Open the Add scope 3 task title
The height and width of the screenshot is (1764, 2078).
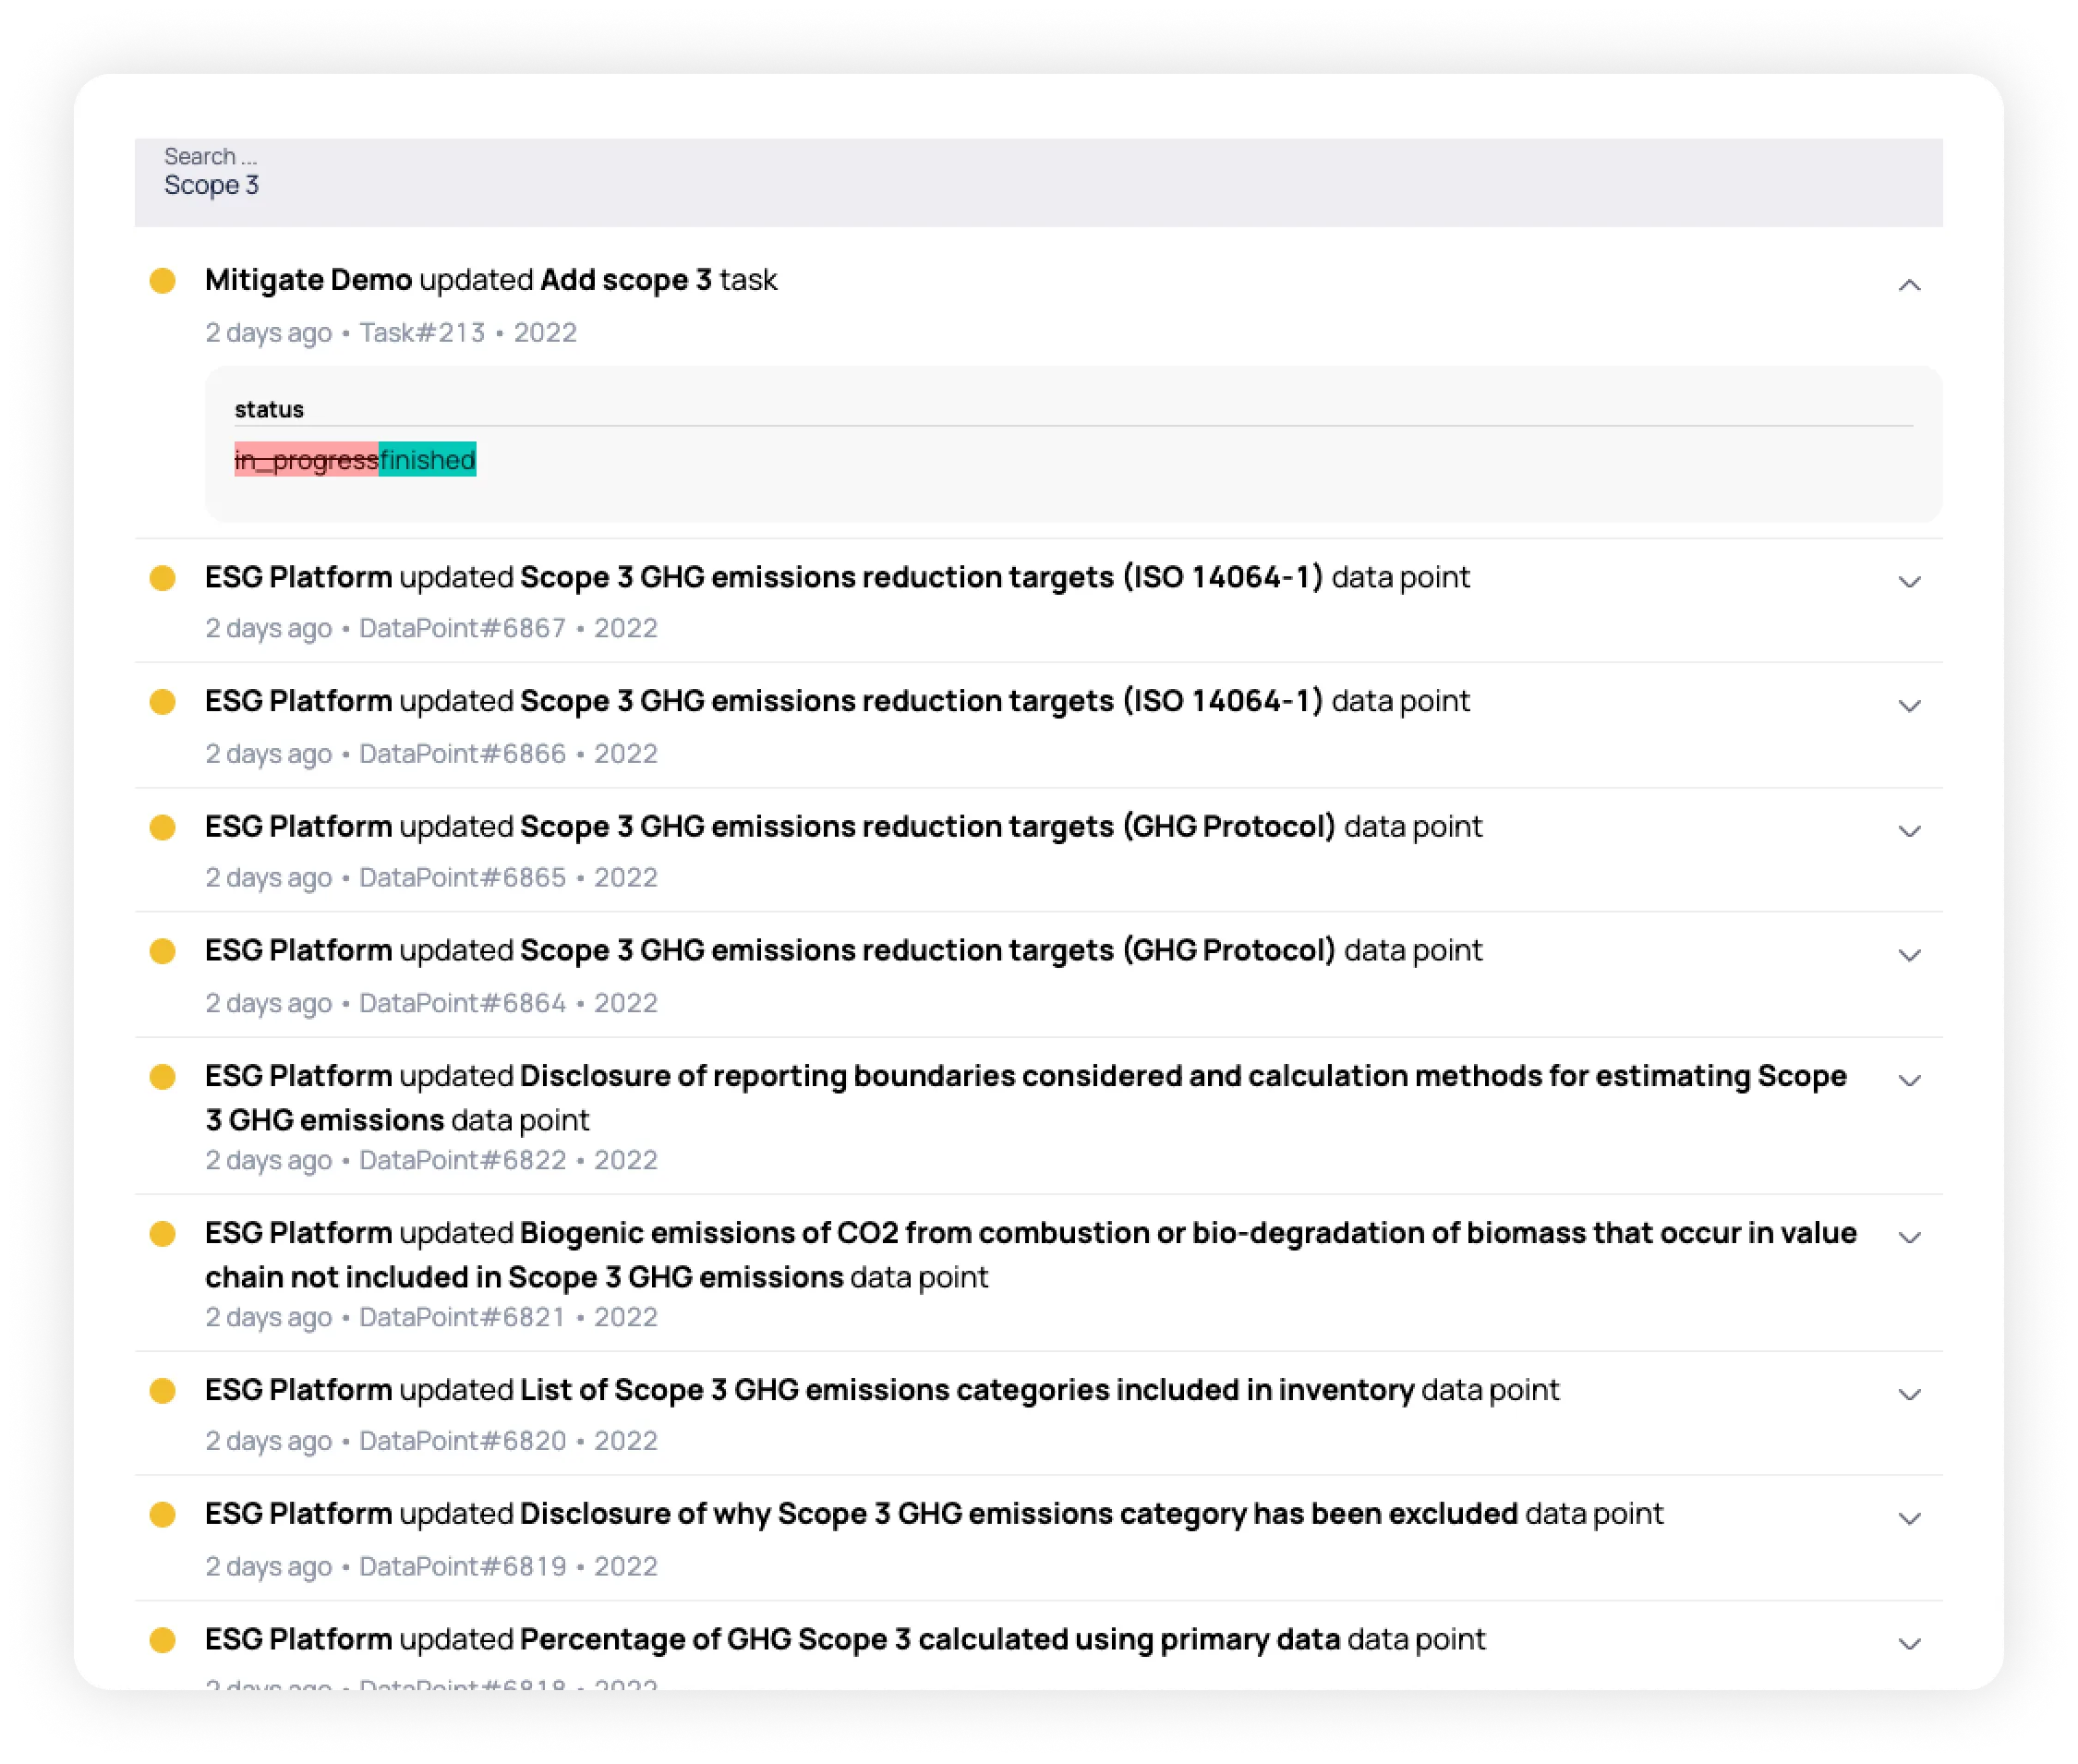coord(626,280)
